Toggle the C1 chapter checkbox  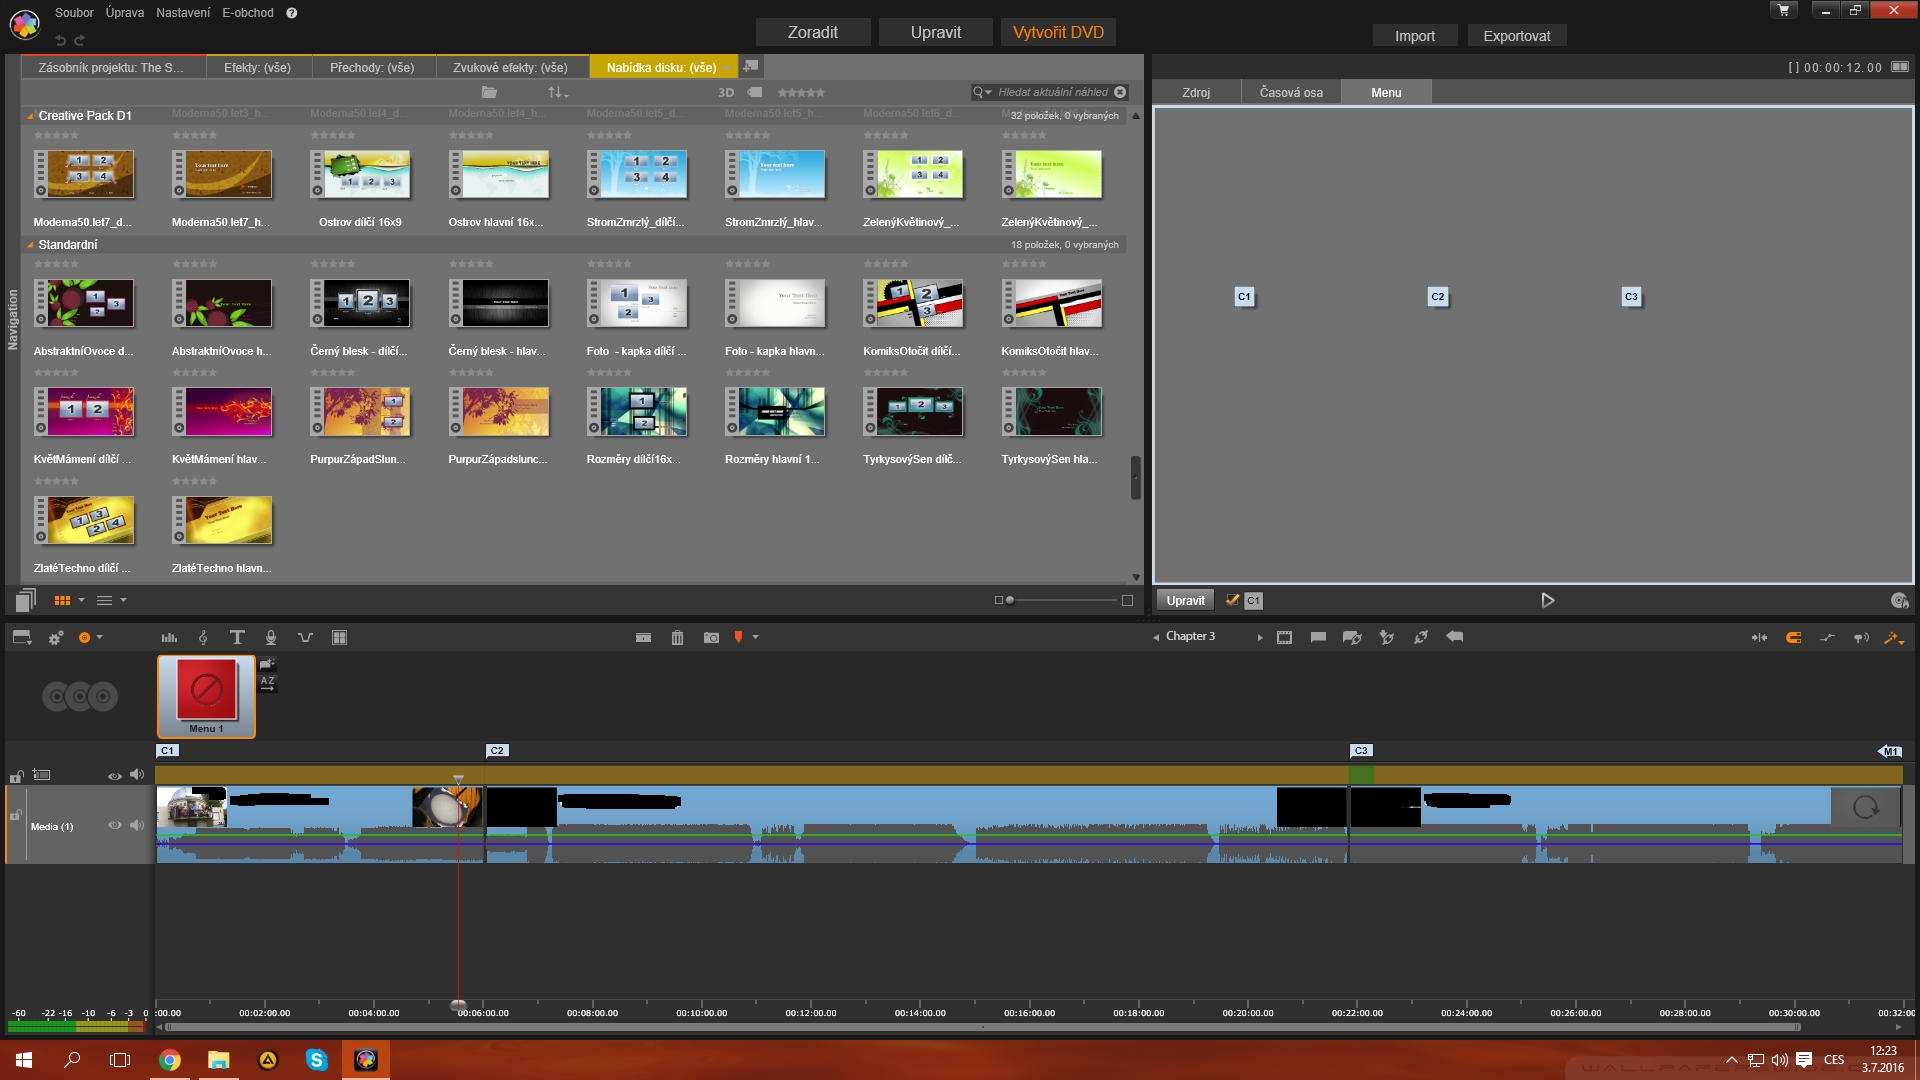(x=1232, y=600)
